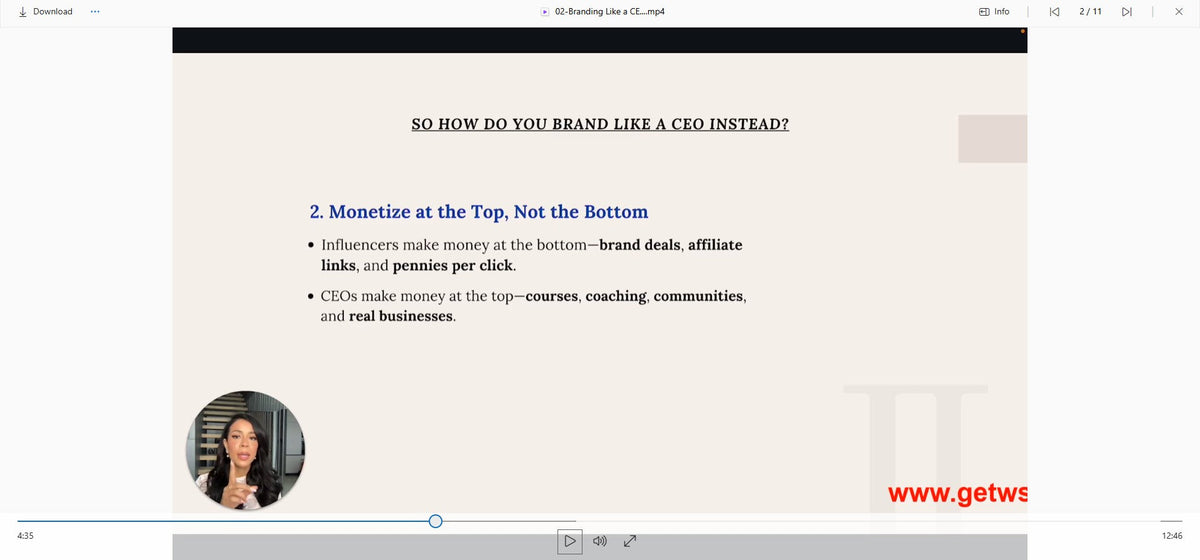1200x560 pixels.
Task: Close the video preview
Action: (x=1179, y=12)
